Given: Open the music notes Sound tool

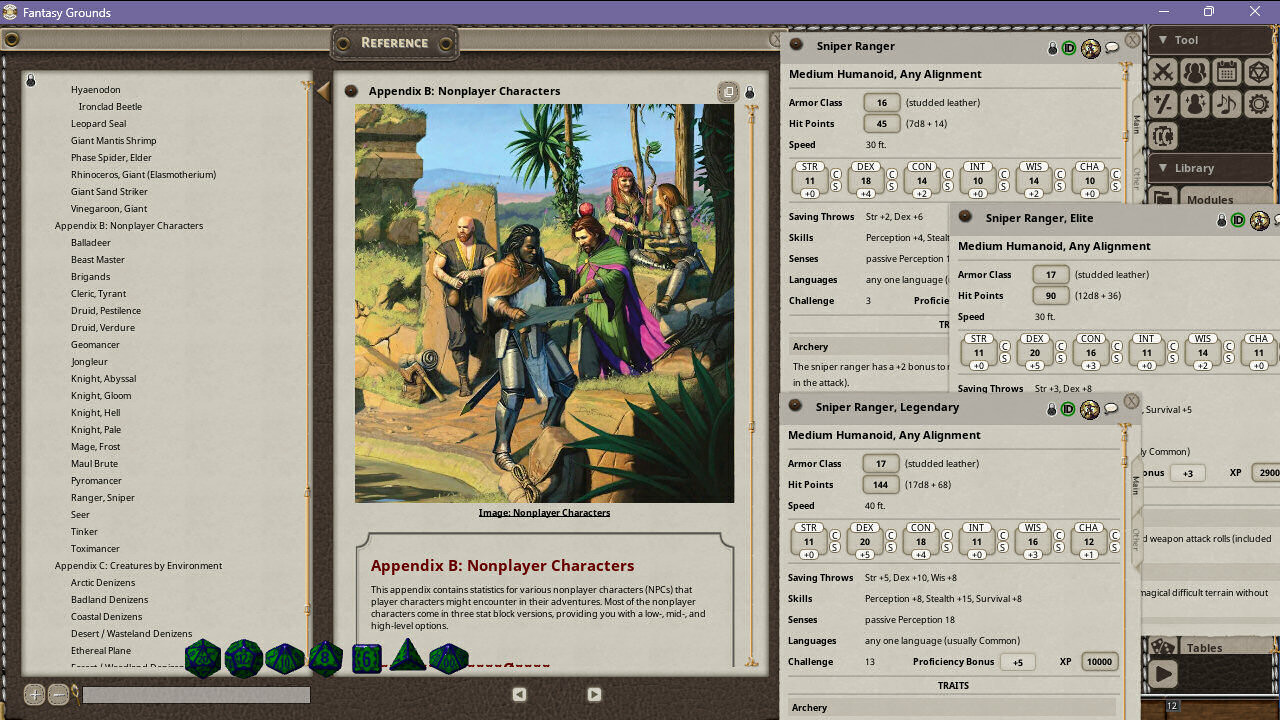Looking at the screenshot, I should [1227, 104].
